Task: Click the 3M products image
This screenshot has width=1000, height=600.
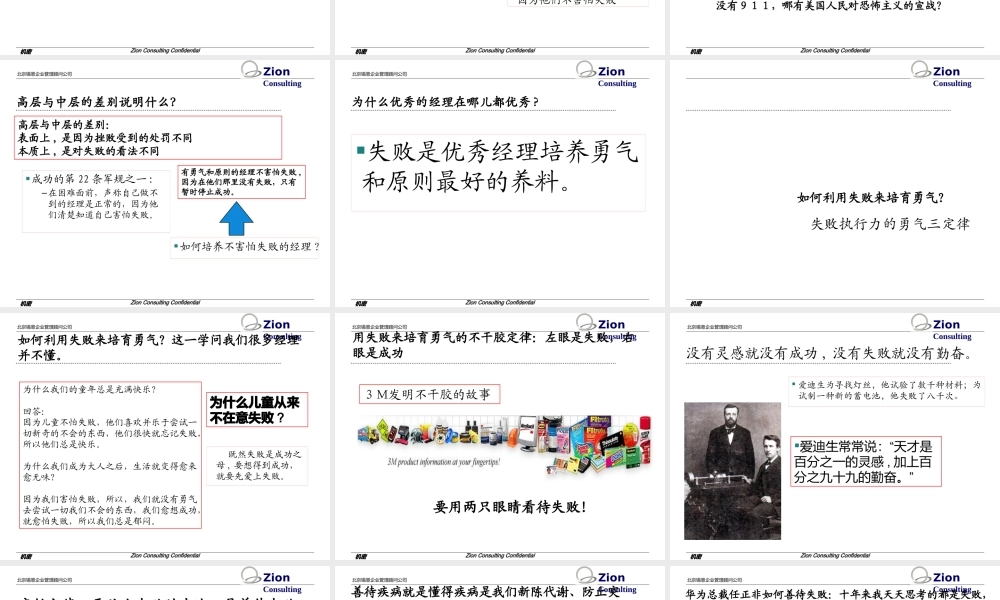Action: click(504, 444)
